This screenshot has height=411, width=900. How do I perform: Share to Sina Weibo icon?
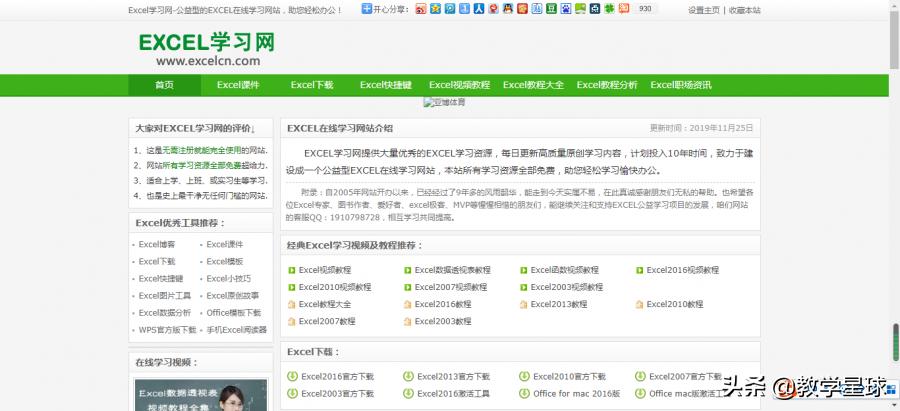421,9
